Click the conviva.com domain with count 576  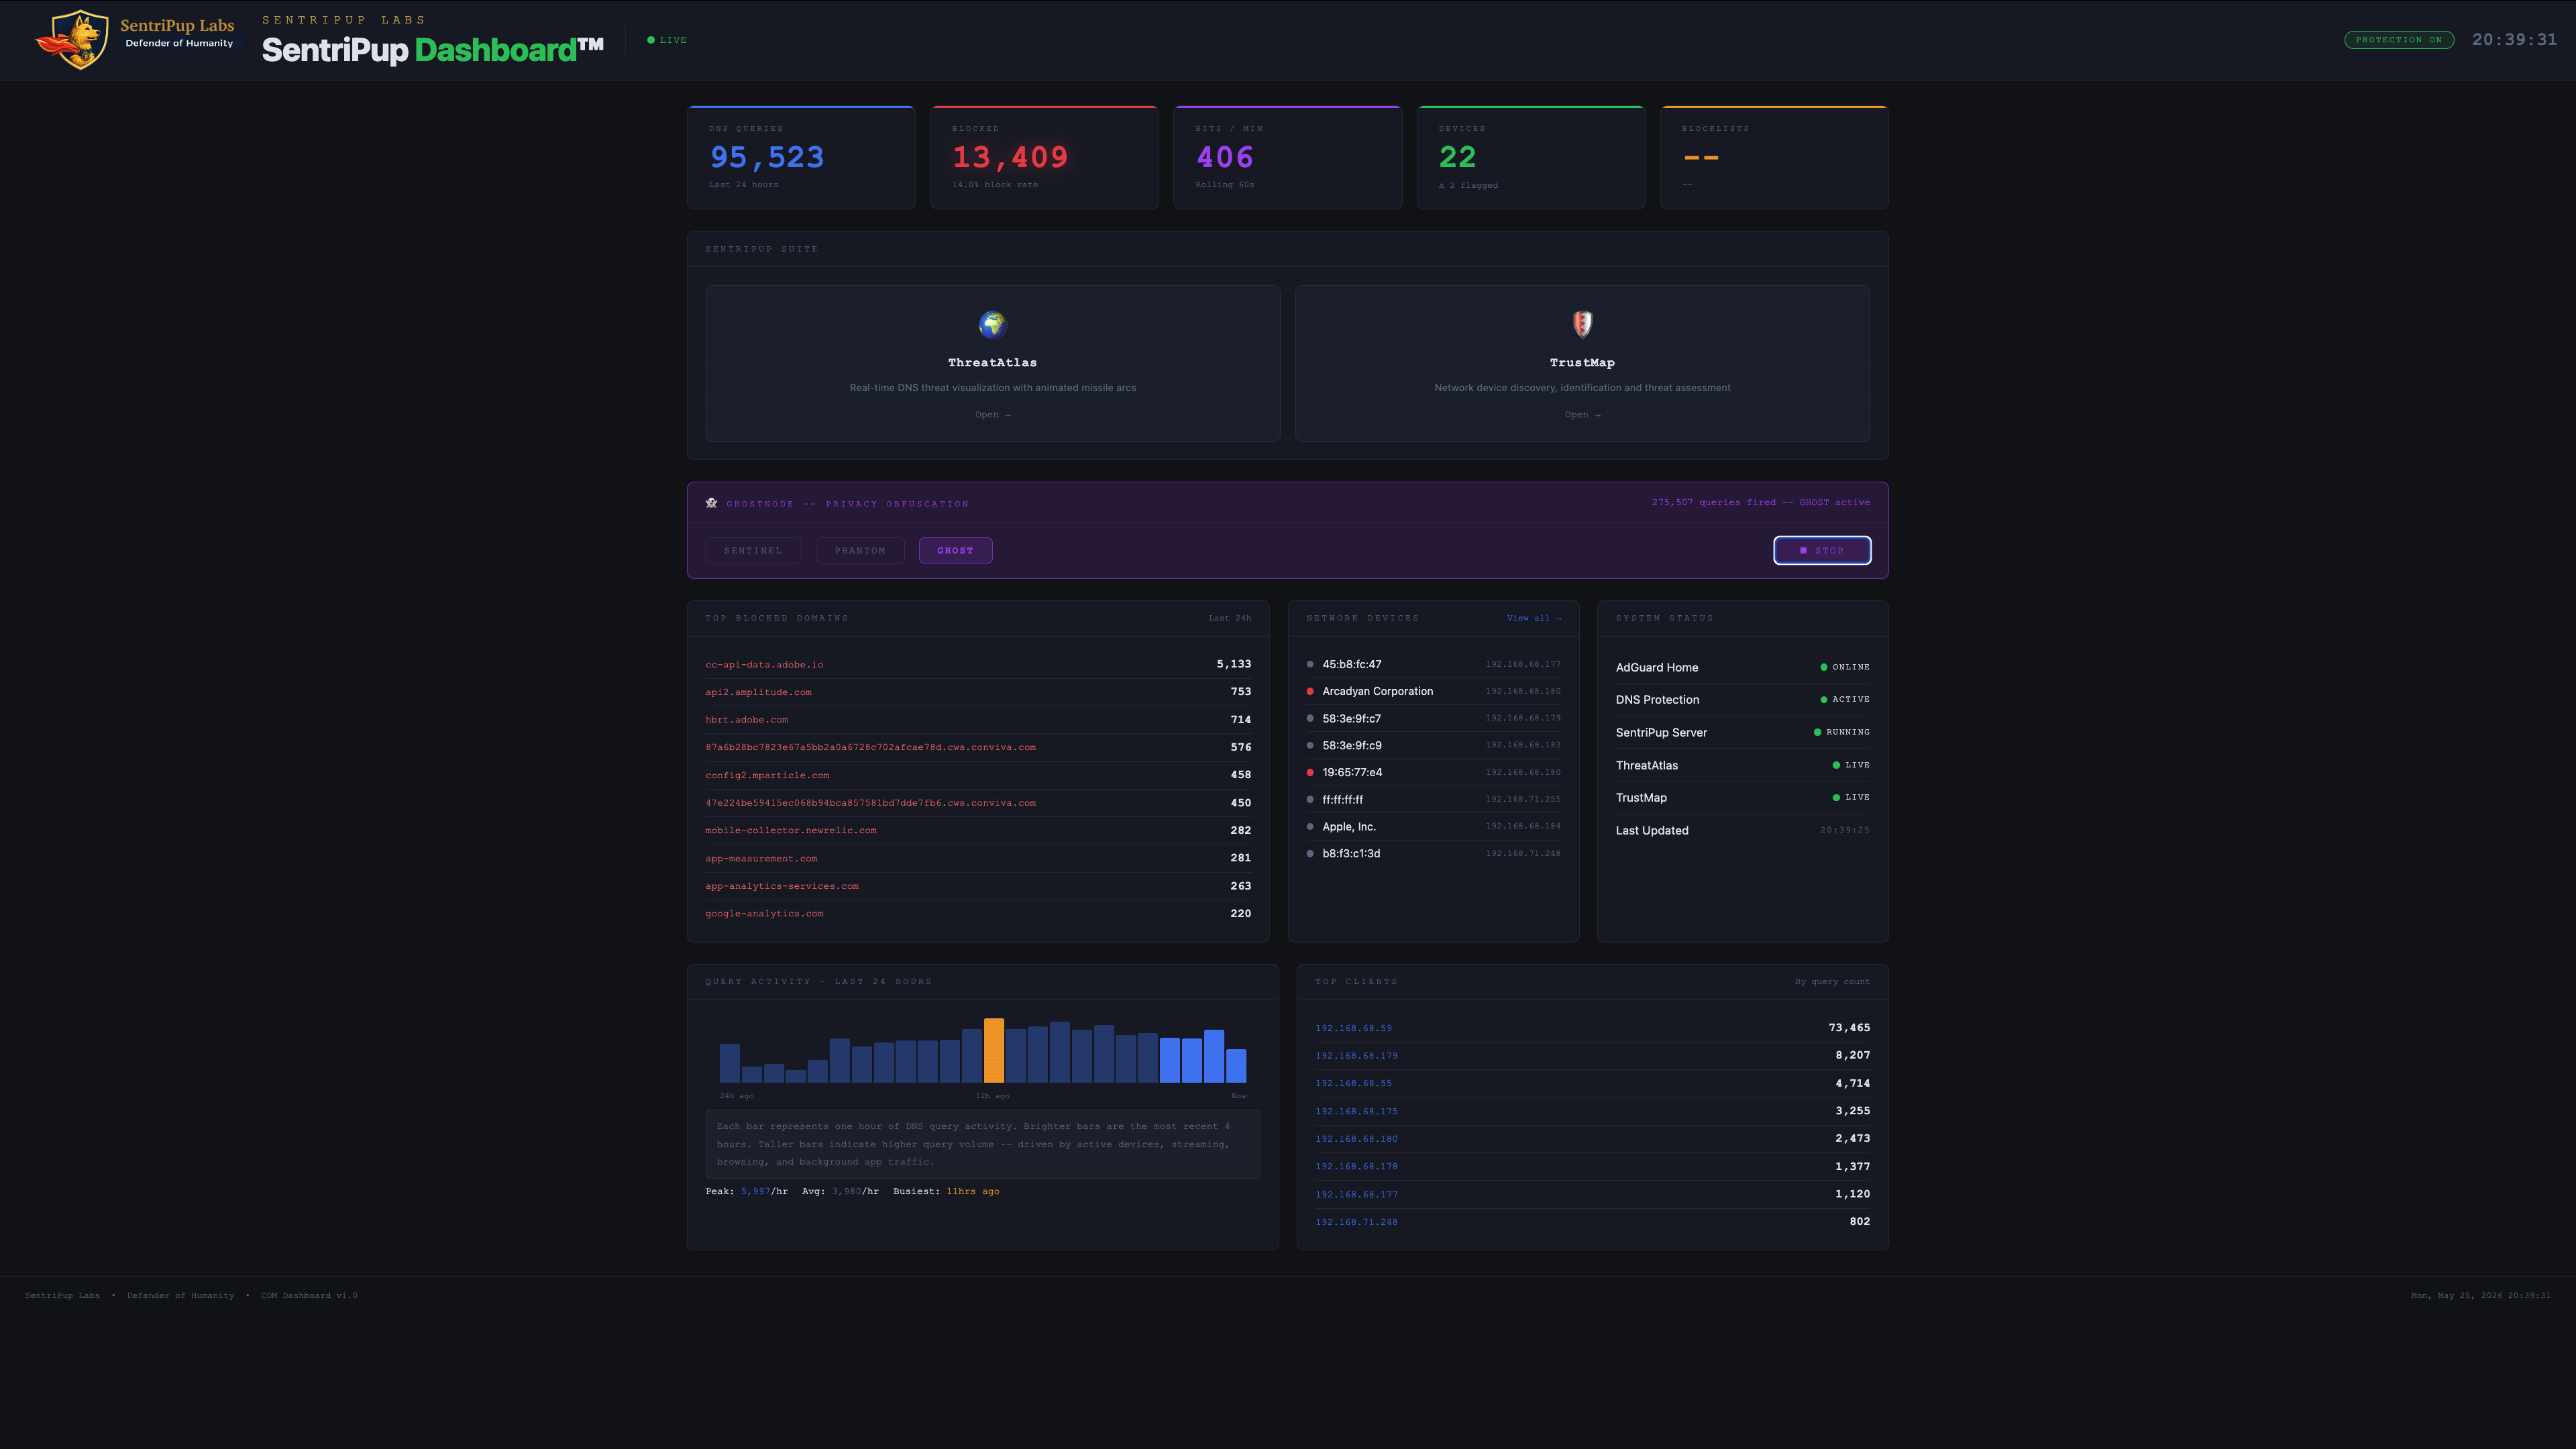870,747
